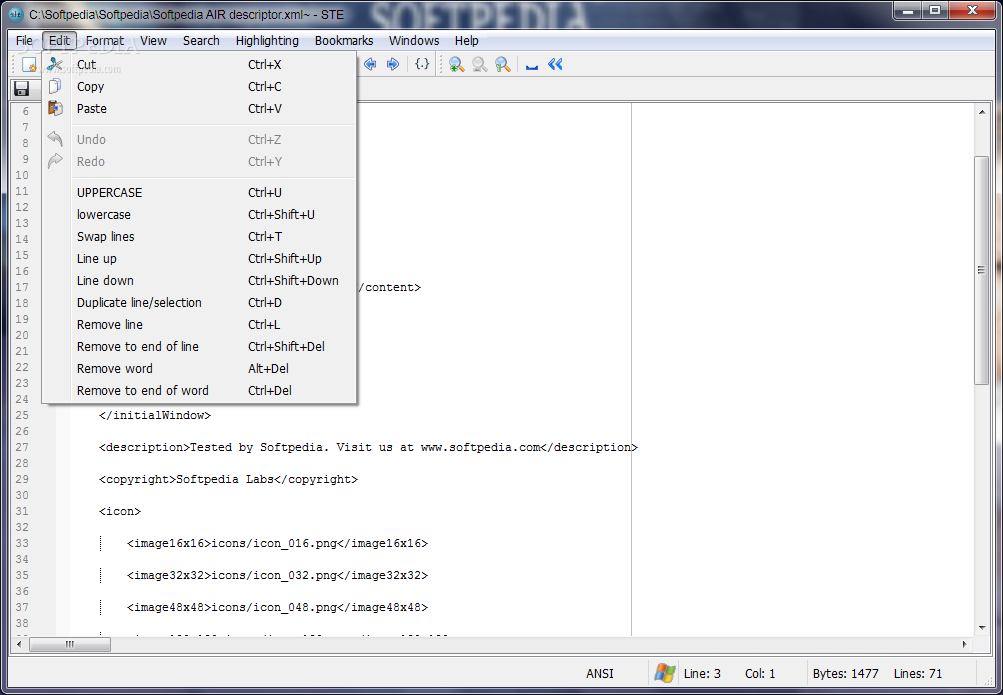Click line number 29 in the gutter

pyautogui.click(x=22, y=479)
